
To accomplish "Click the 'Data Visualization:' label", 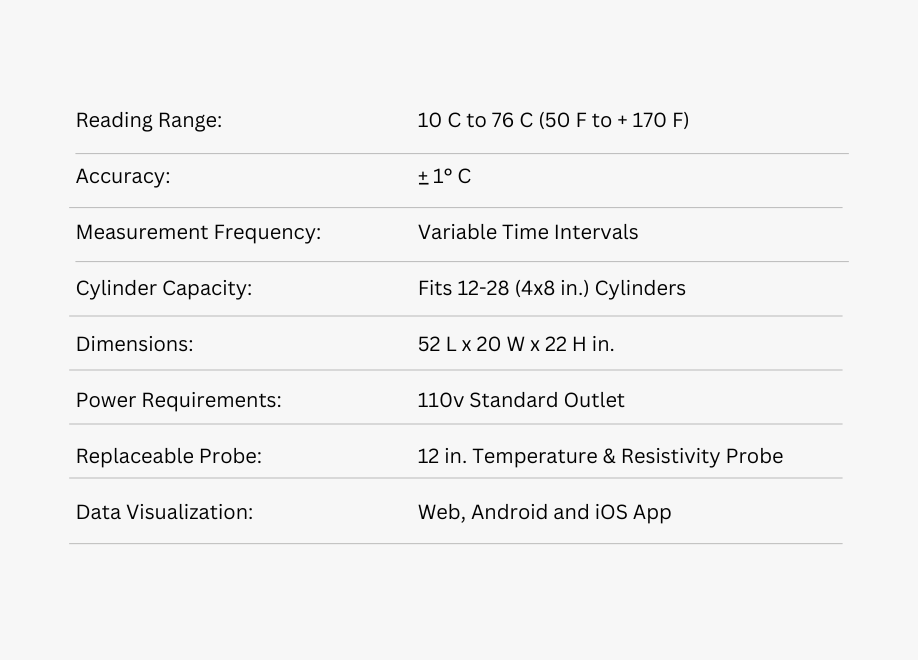I will tap(164, 513).
